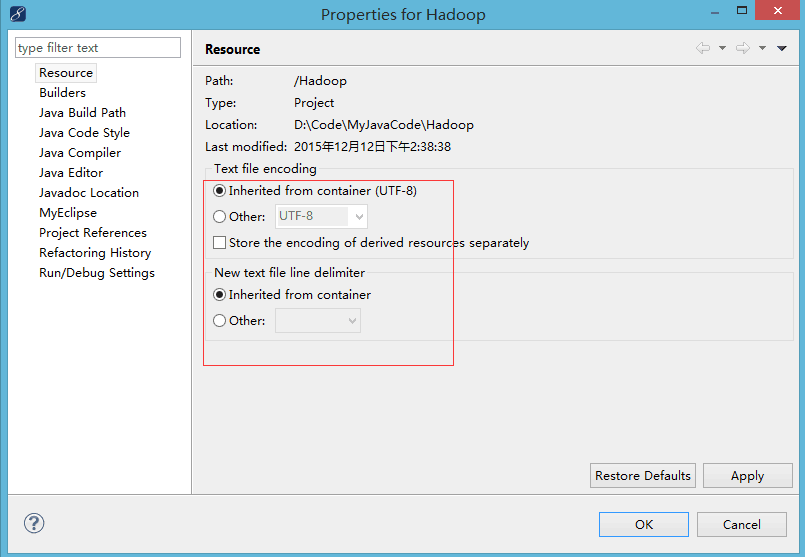This screenshot has height=557, width=805.
Task: Maximize the Properties for Hadoop window
Action: coord(742,10)
